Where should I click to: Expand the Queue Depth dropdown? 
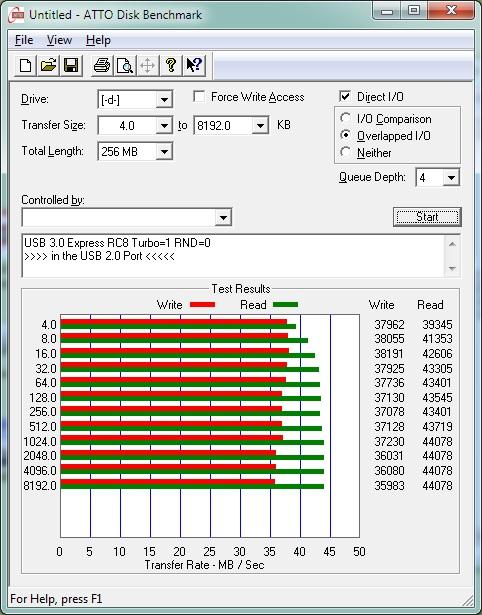click(437, 178)
